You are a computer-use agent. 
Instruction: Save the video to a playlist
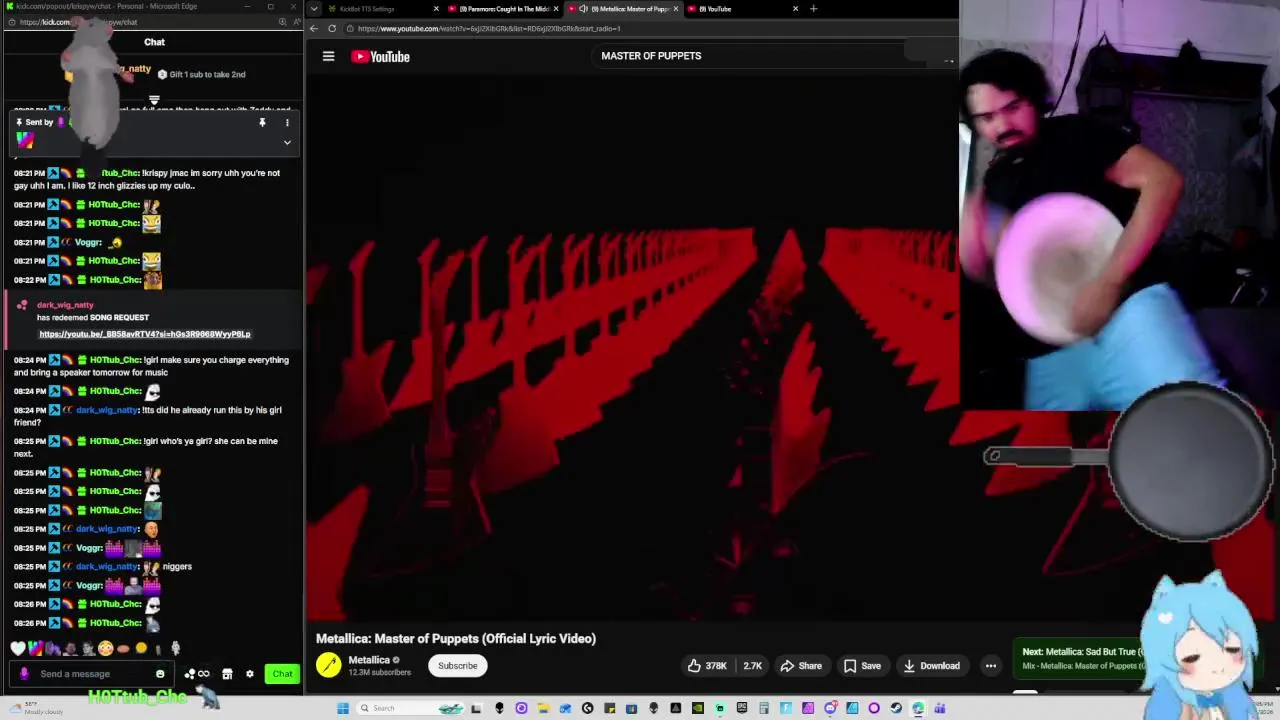(862, 666)
